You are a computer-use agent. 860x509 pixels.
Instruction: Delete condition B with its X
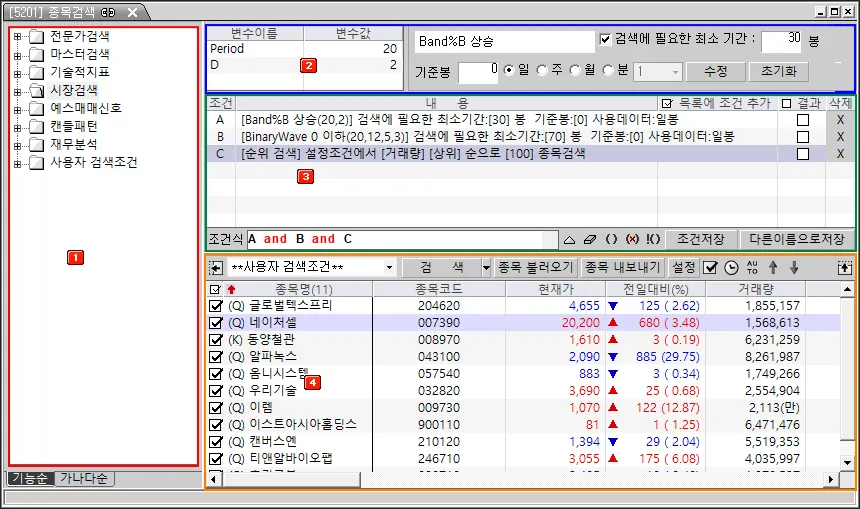click(840, 137)
